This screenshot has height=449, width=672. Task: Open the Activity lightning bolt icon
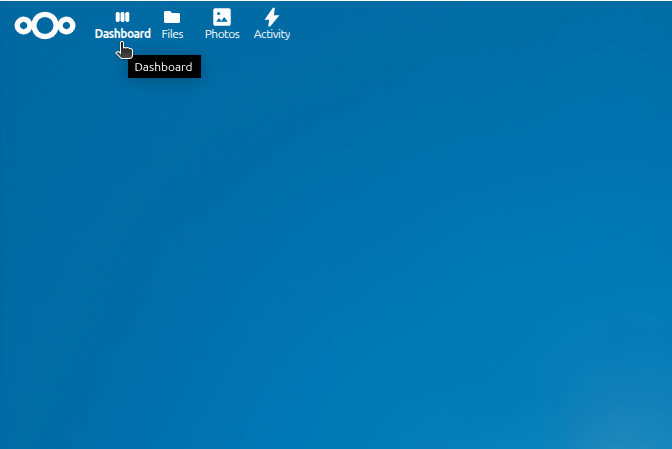(272, 17)
